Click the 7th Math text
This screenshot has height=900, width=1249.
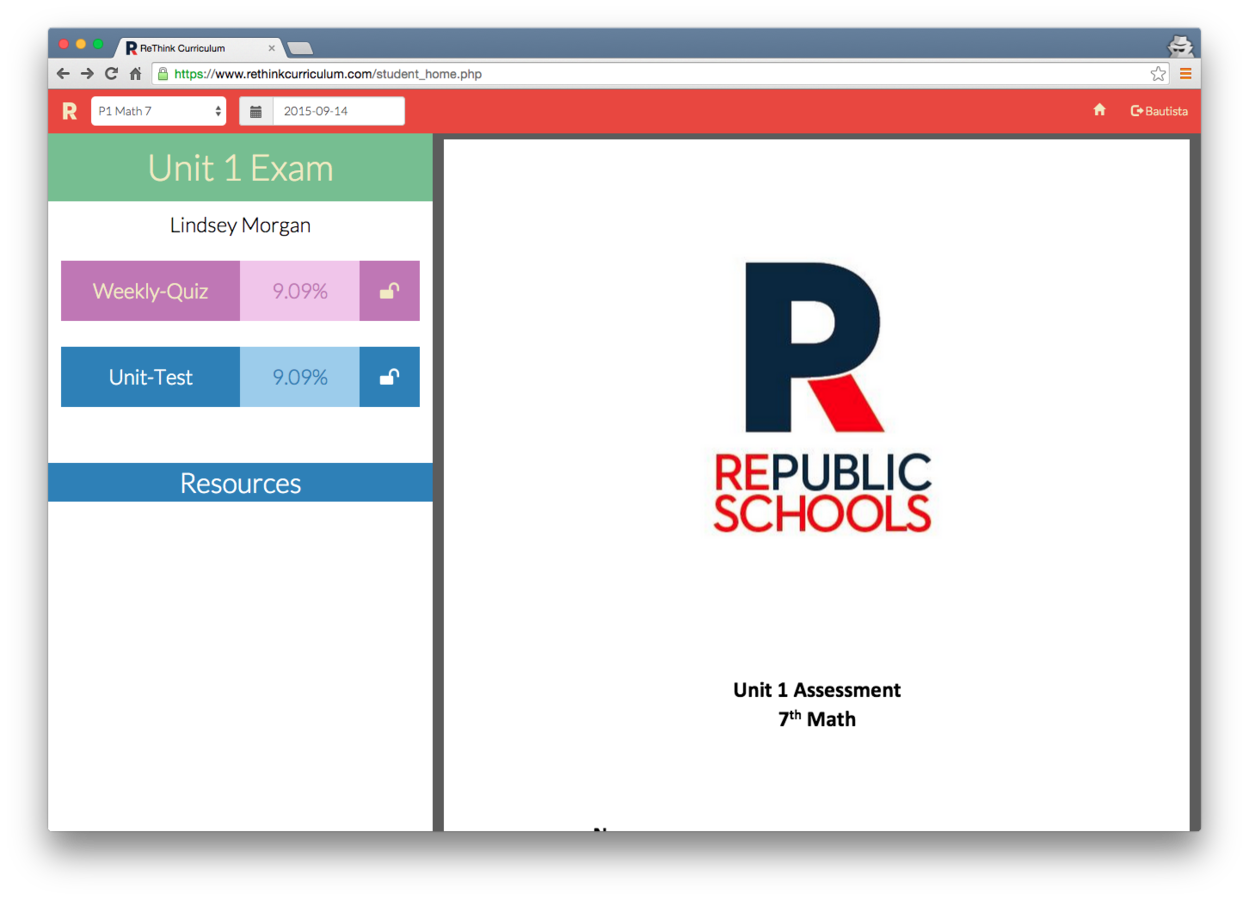(x=817, y=719)
